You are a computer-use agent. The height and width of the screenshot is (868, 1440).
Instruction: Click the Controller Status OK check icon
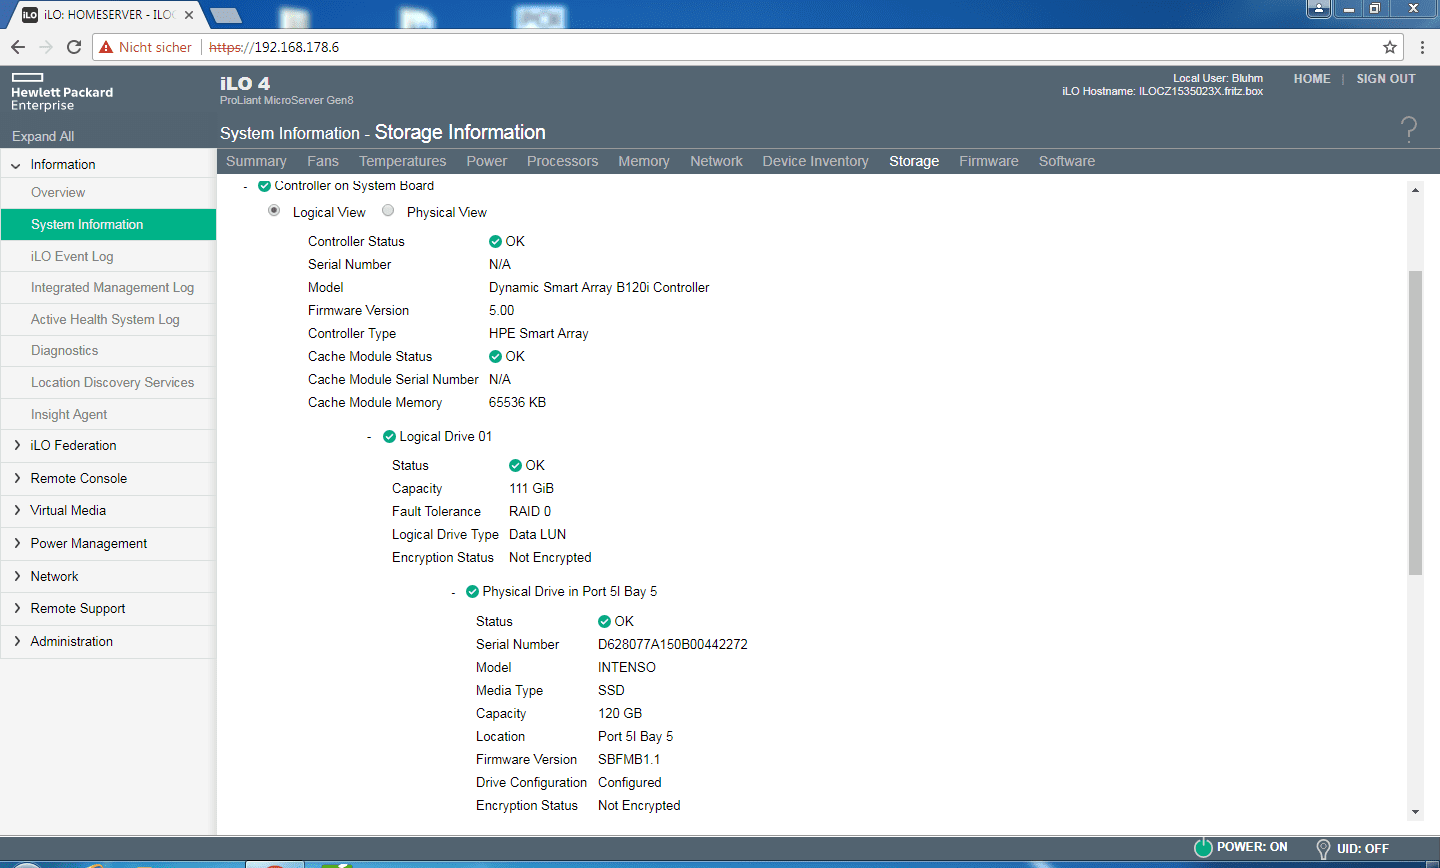pos(495,241)
